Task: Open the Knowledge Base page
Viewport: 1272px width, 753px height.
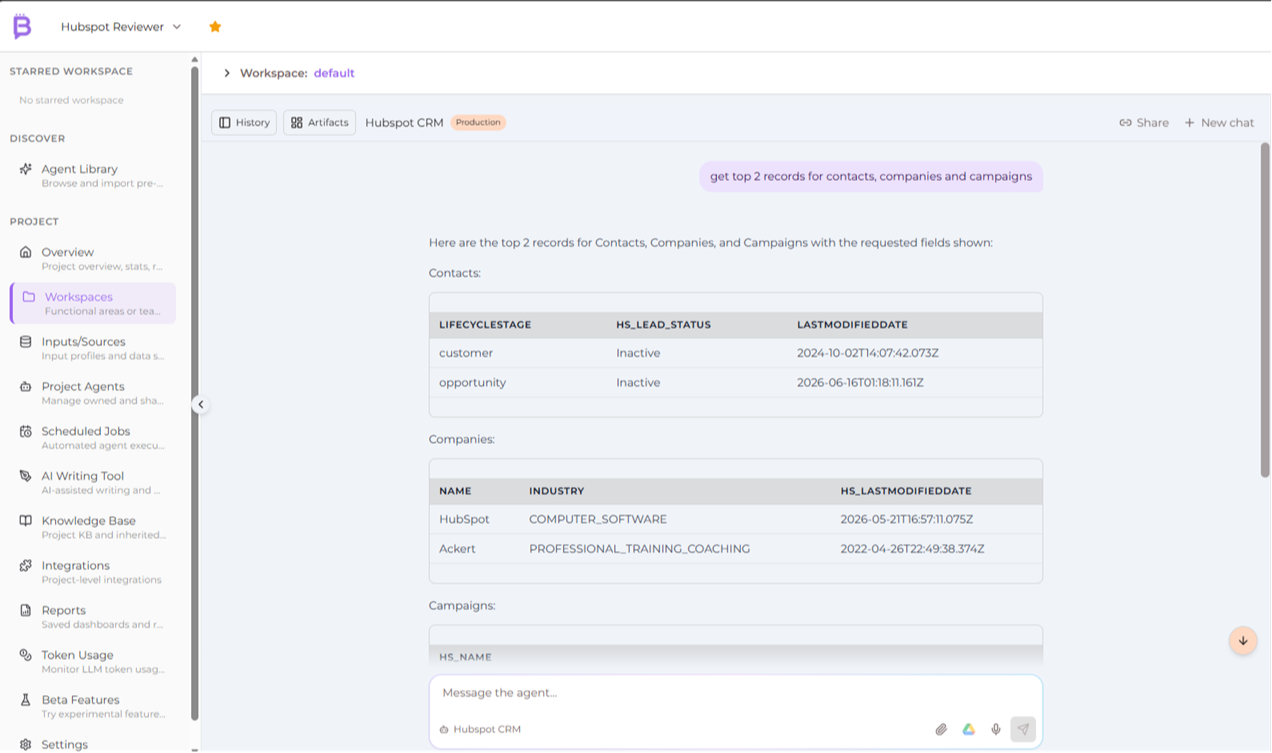Action: [x=95, y=527]
